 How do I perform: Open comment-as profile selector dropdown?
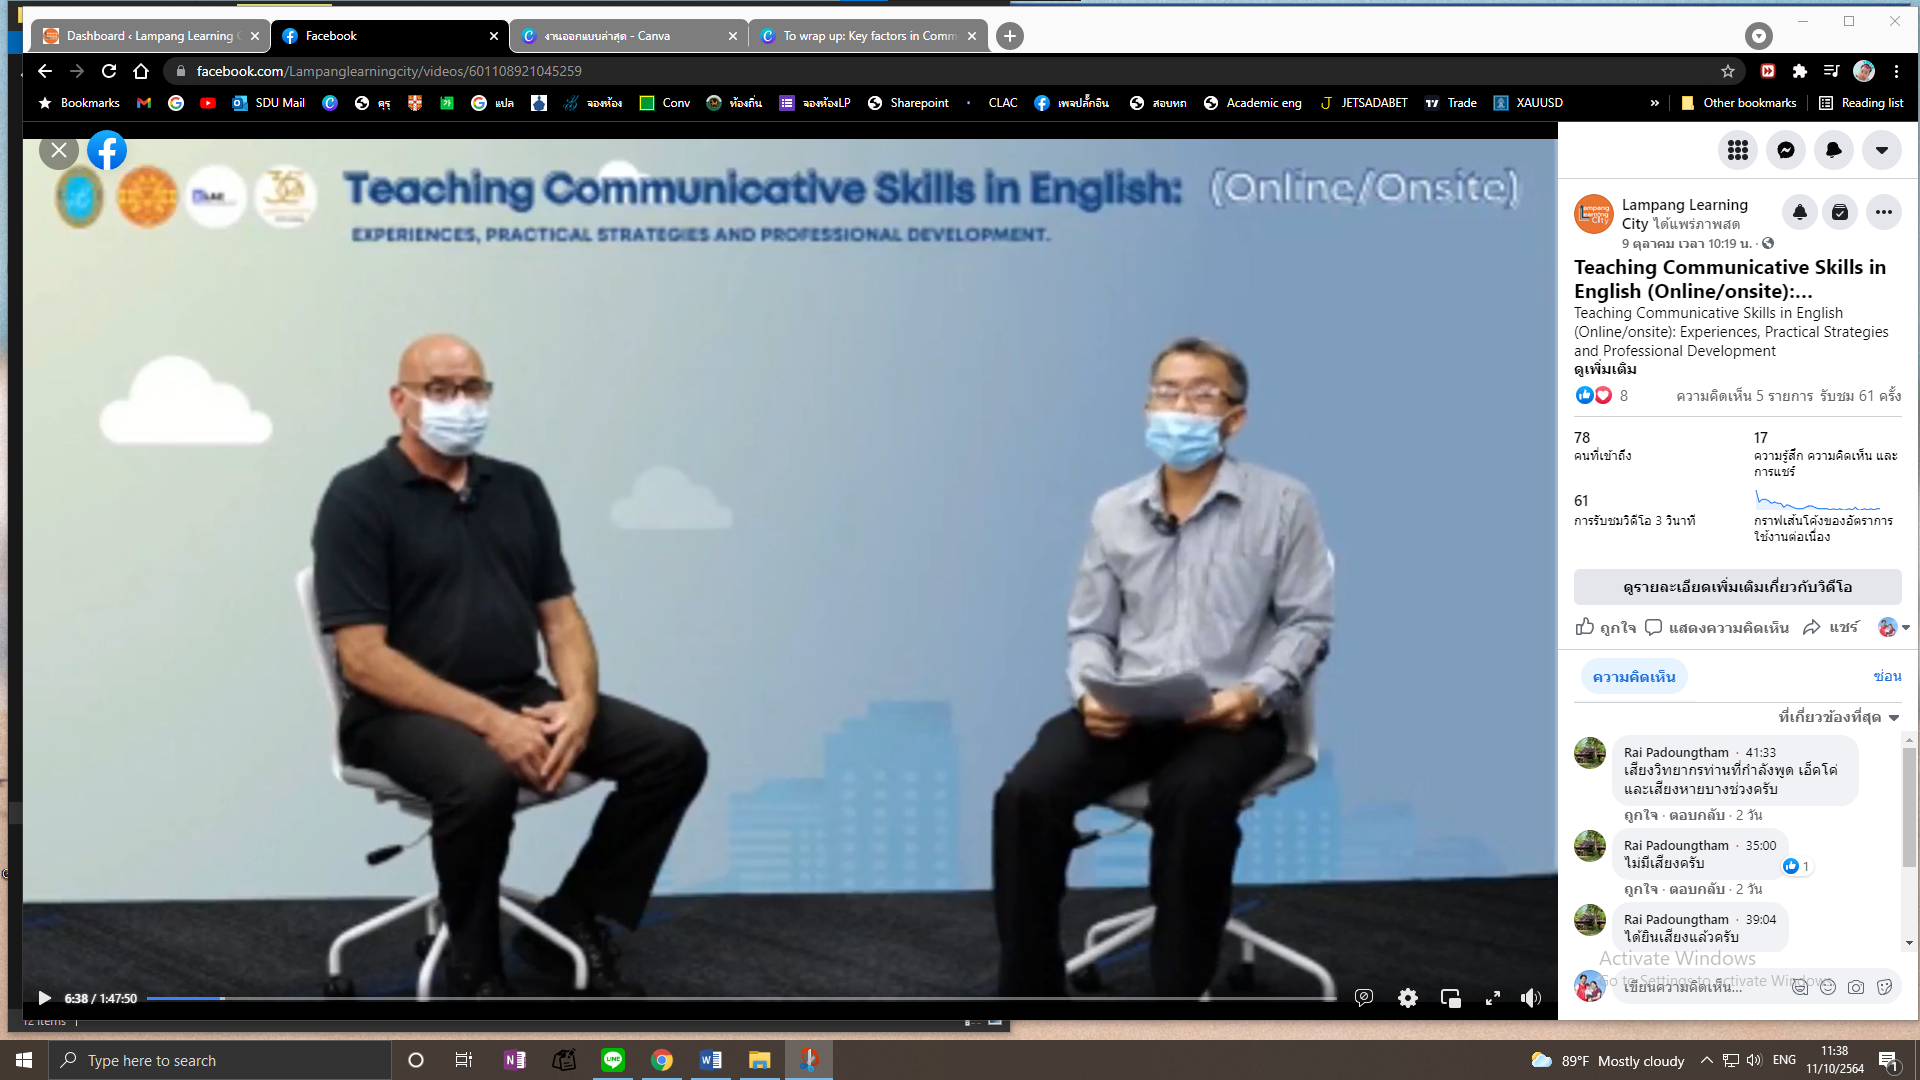[1894, 627]
